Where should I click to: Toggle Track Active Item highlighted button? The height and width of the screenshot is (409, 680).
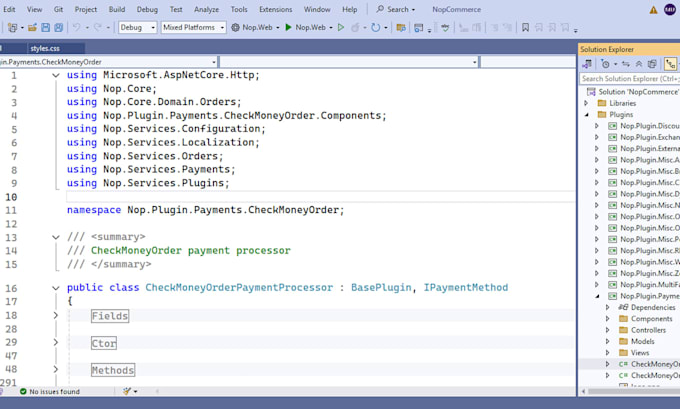tap(670, 64)
